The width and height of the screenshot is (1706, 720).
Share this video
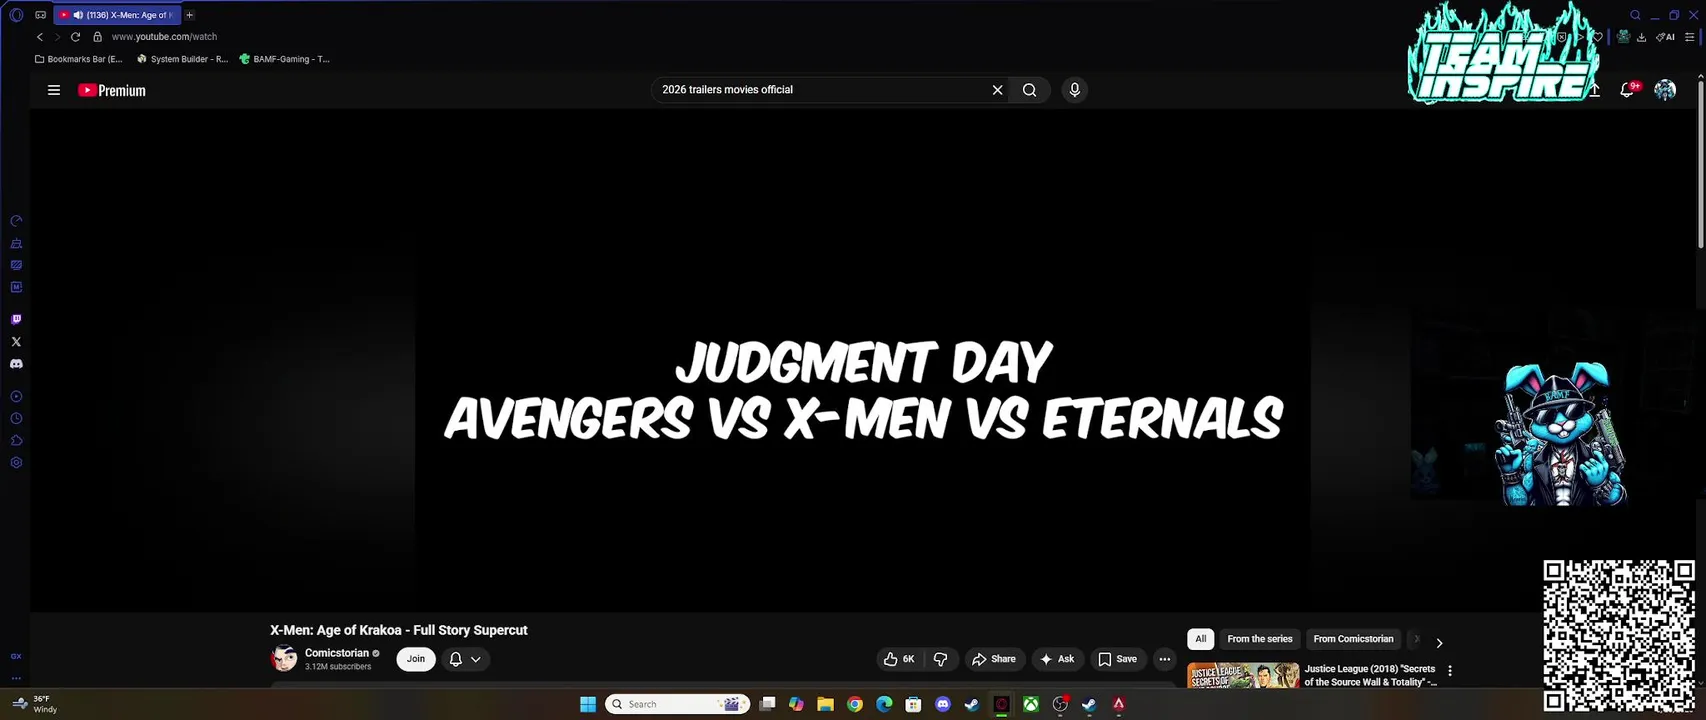click(x=994, y=659)
